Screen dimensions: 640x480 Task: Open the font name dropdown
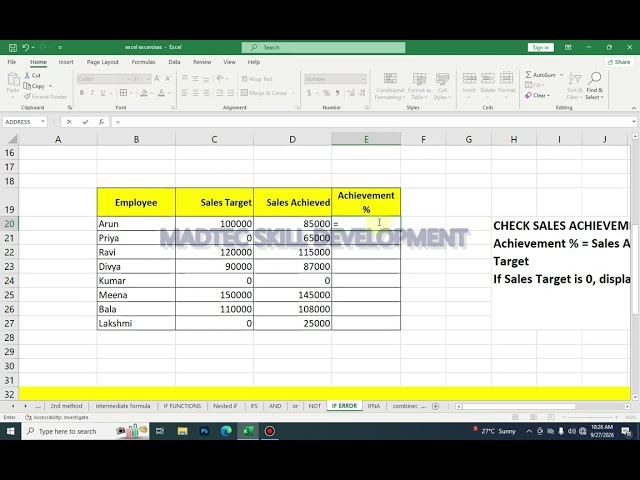coord(128,79)
